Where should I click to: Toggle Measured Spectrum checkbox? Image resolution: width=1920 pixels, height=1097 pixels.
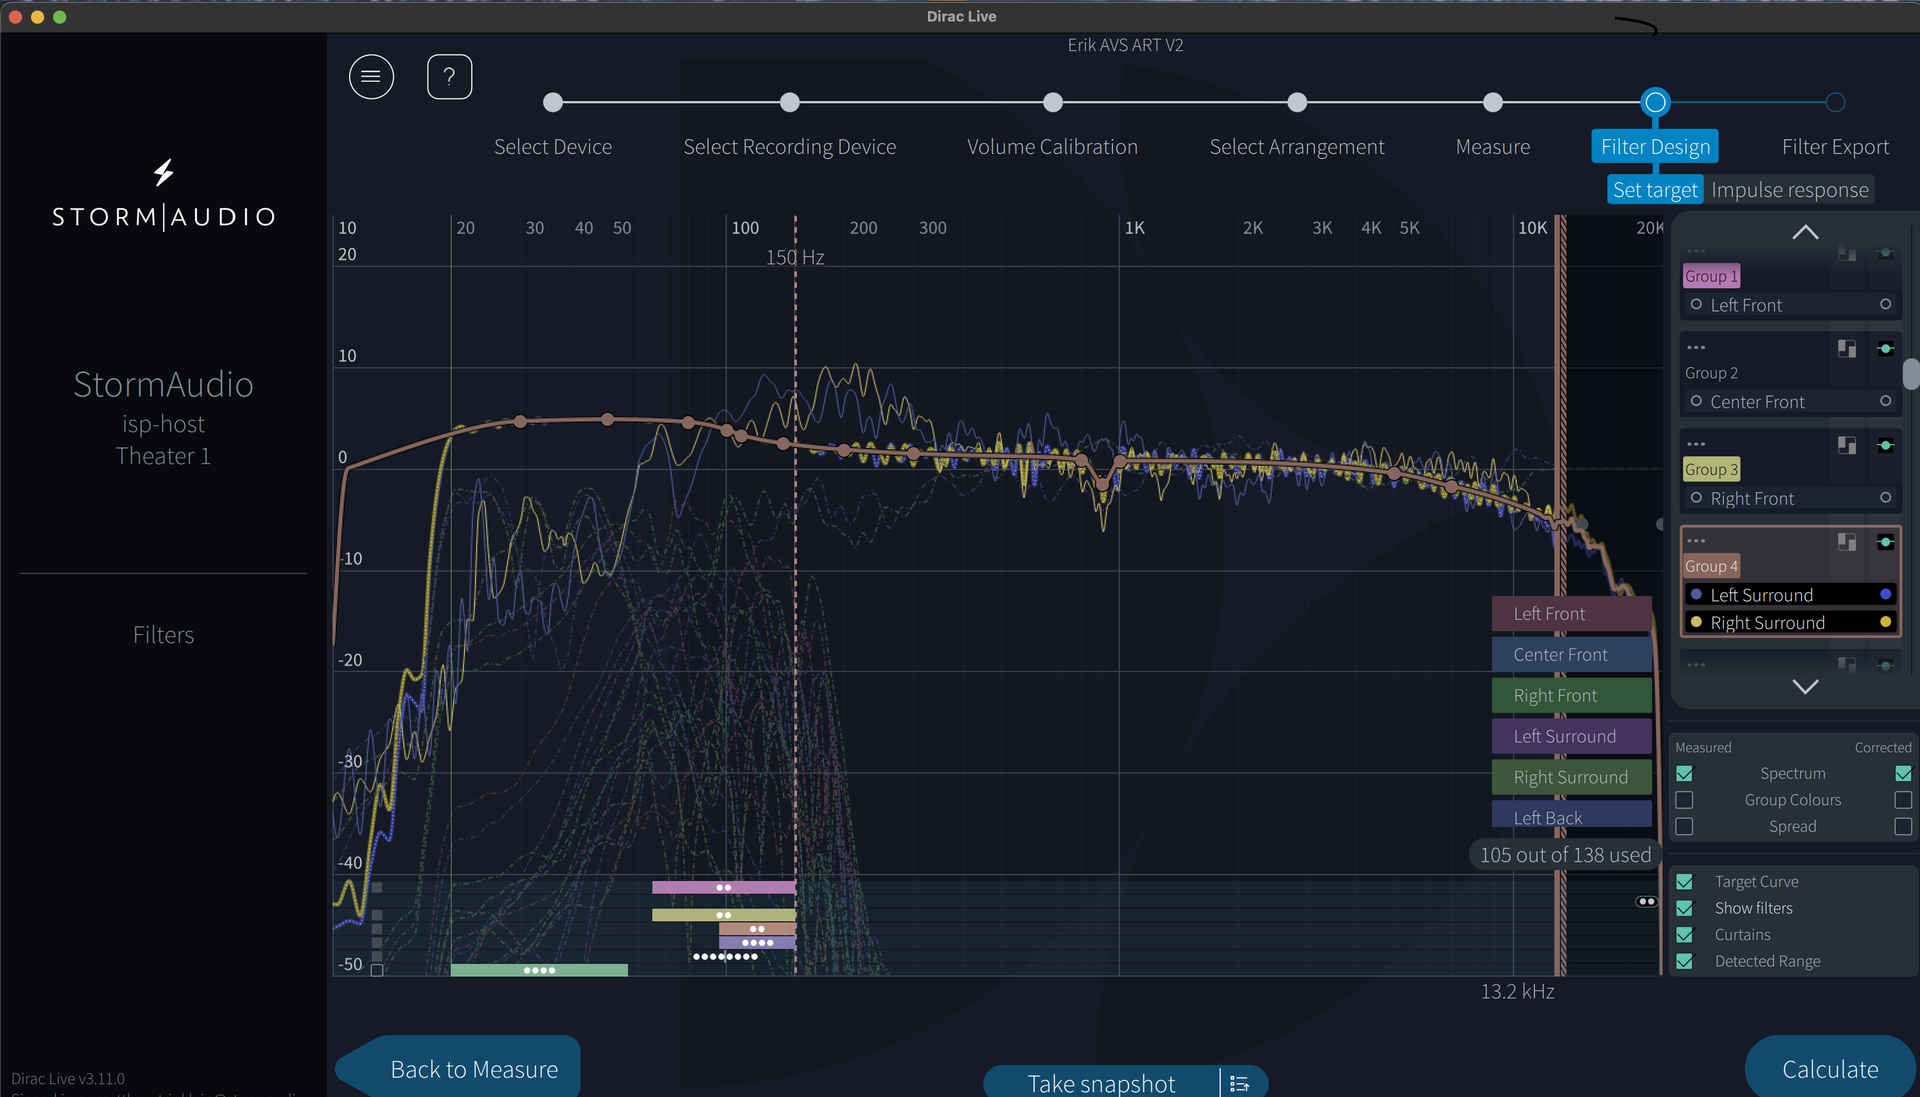pyautogui.click(x=1685, y=773)
